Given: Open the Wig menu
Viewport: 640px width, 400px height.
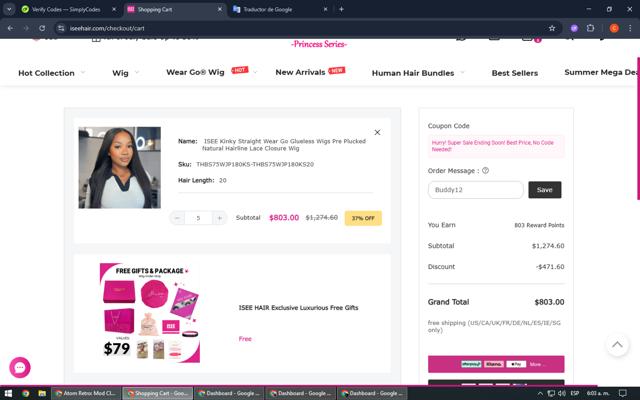Looking at the screenshot, I should pos(120,73).
